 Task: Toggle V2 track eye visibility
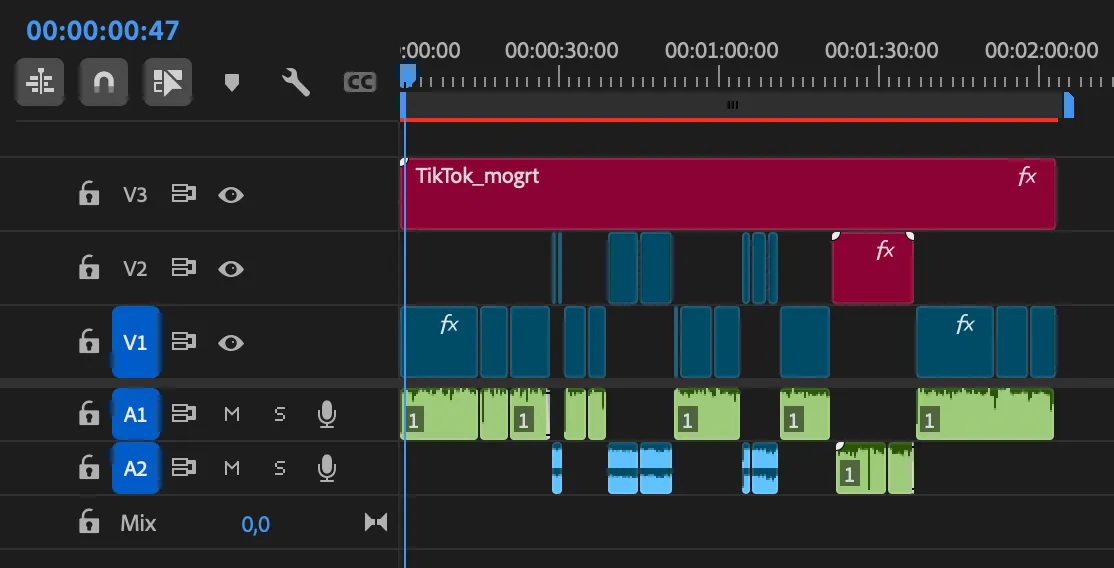pyautogui.click(x=231, y=268)
